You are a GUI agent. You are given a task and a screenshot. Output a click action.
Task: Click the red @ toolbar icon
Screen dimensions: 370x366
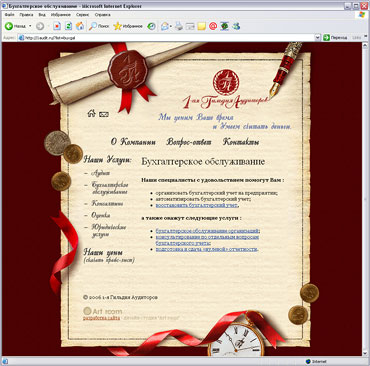[213, 26]
